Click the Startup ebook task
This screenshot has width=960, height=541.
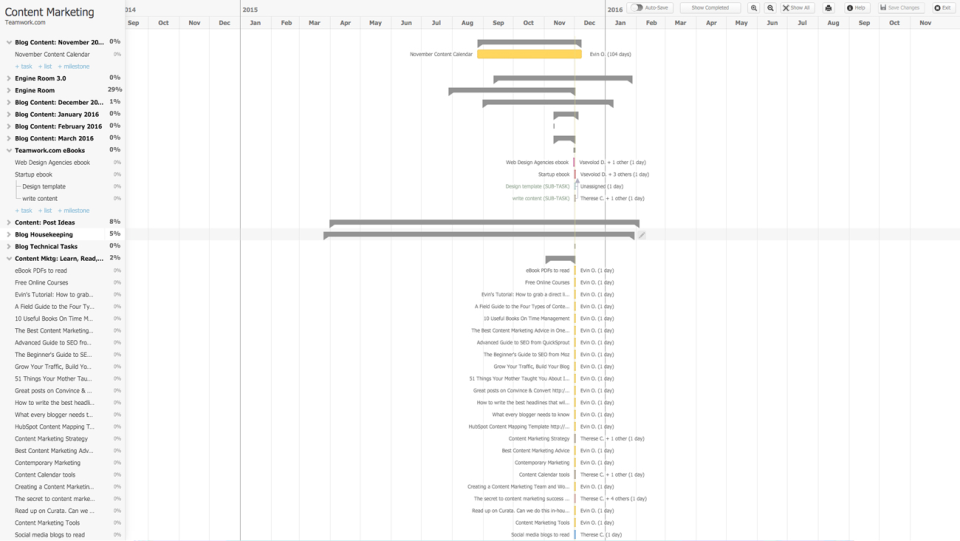33,174
